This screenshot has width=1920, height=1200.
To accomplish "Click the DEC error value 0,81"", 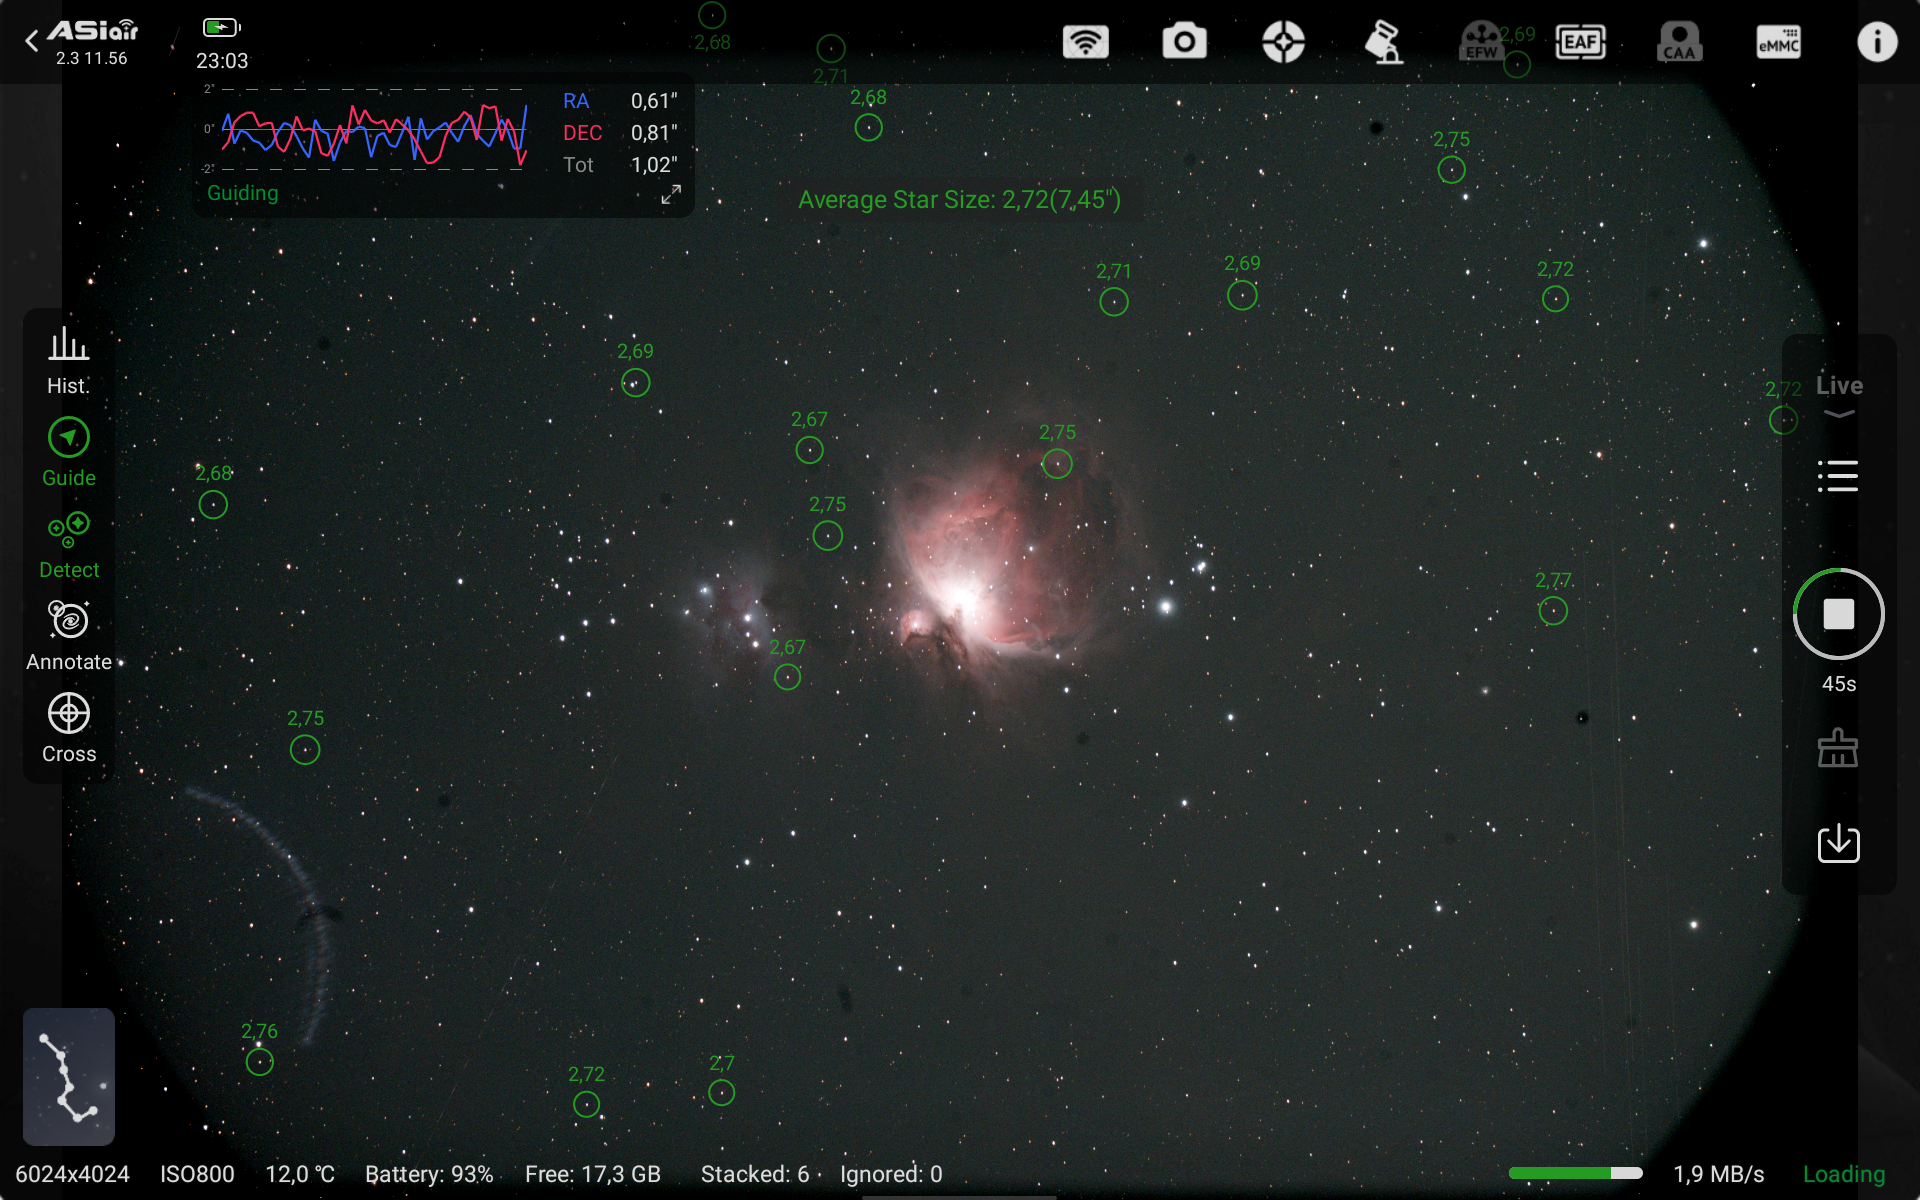I will pyautogui.click(x=654, y=133).
